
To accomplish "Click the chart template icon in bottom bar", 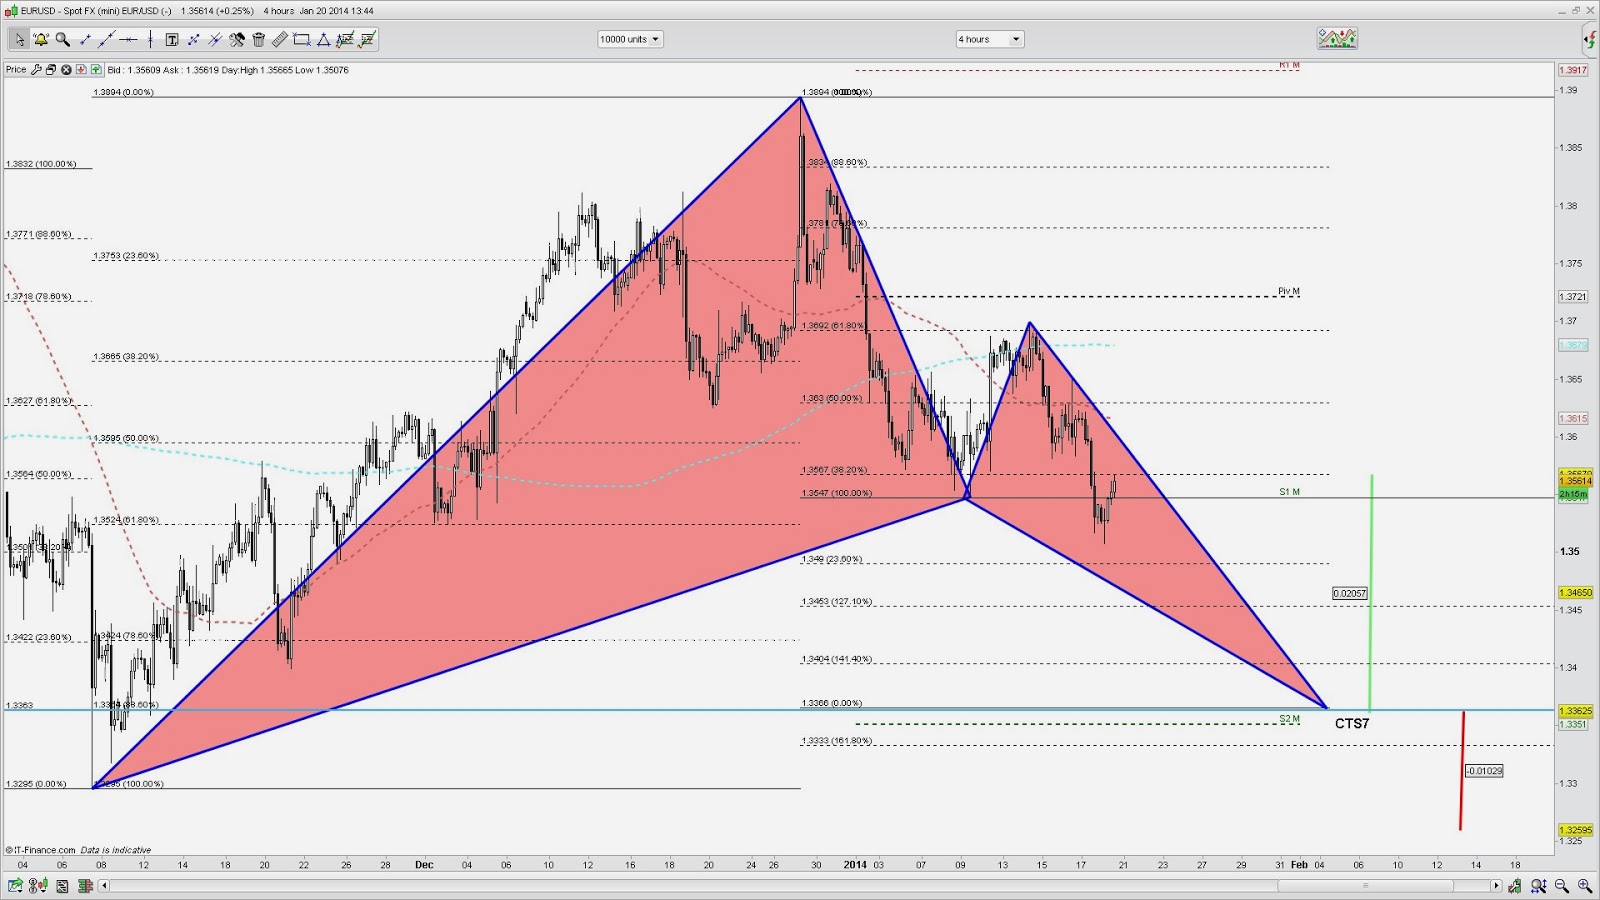I will [x=62, y=886].
